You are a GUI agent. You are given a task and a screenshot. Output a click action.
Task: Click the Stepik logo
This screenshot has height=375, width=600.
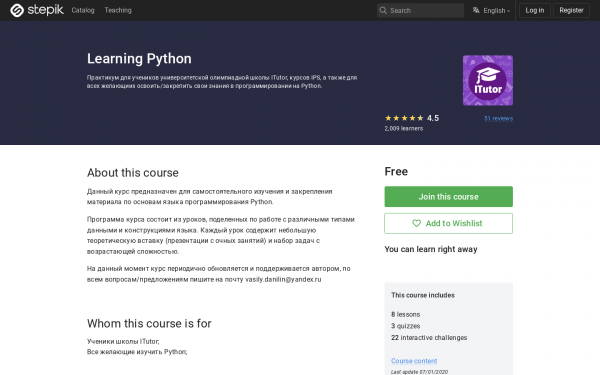(x=37, y=10)
